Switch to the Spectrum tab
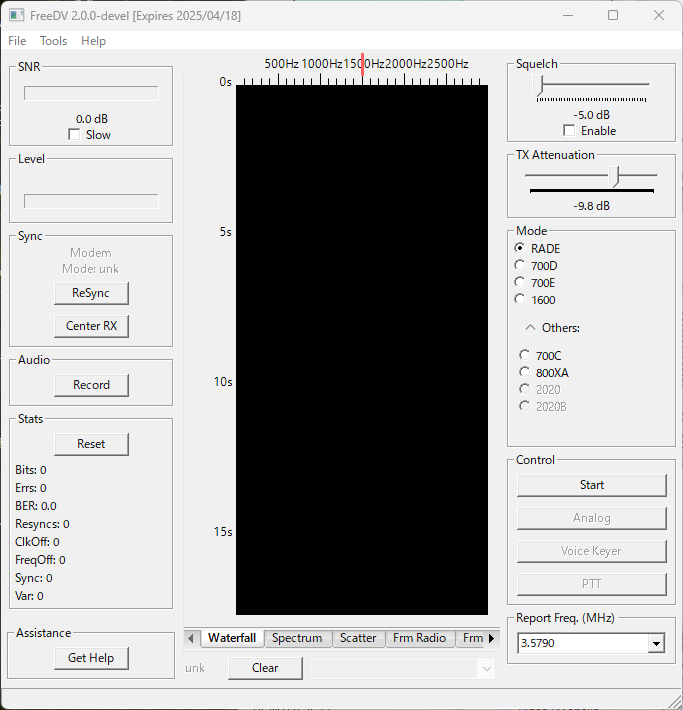Viewport: 683px width, 710px height. click(297, 638)
